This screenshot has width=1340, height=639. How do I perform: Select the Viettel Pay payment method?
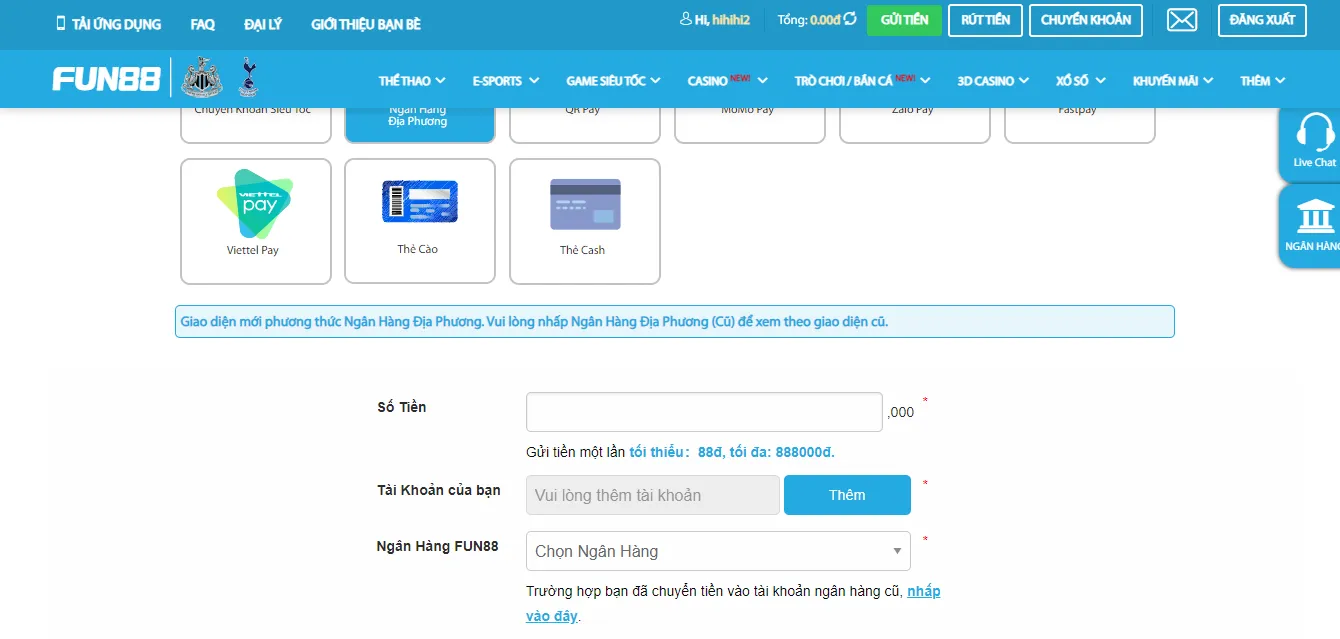point(255,221)
